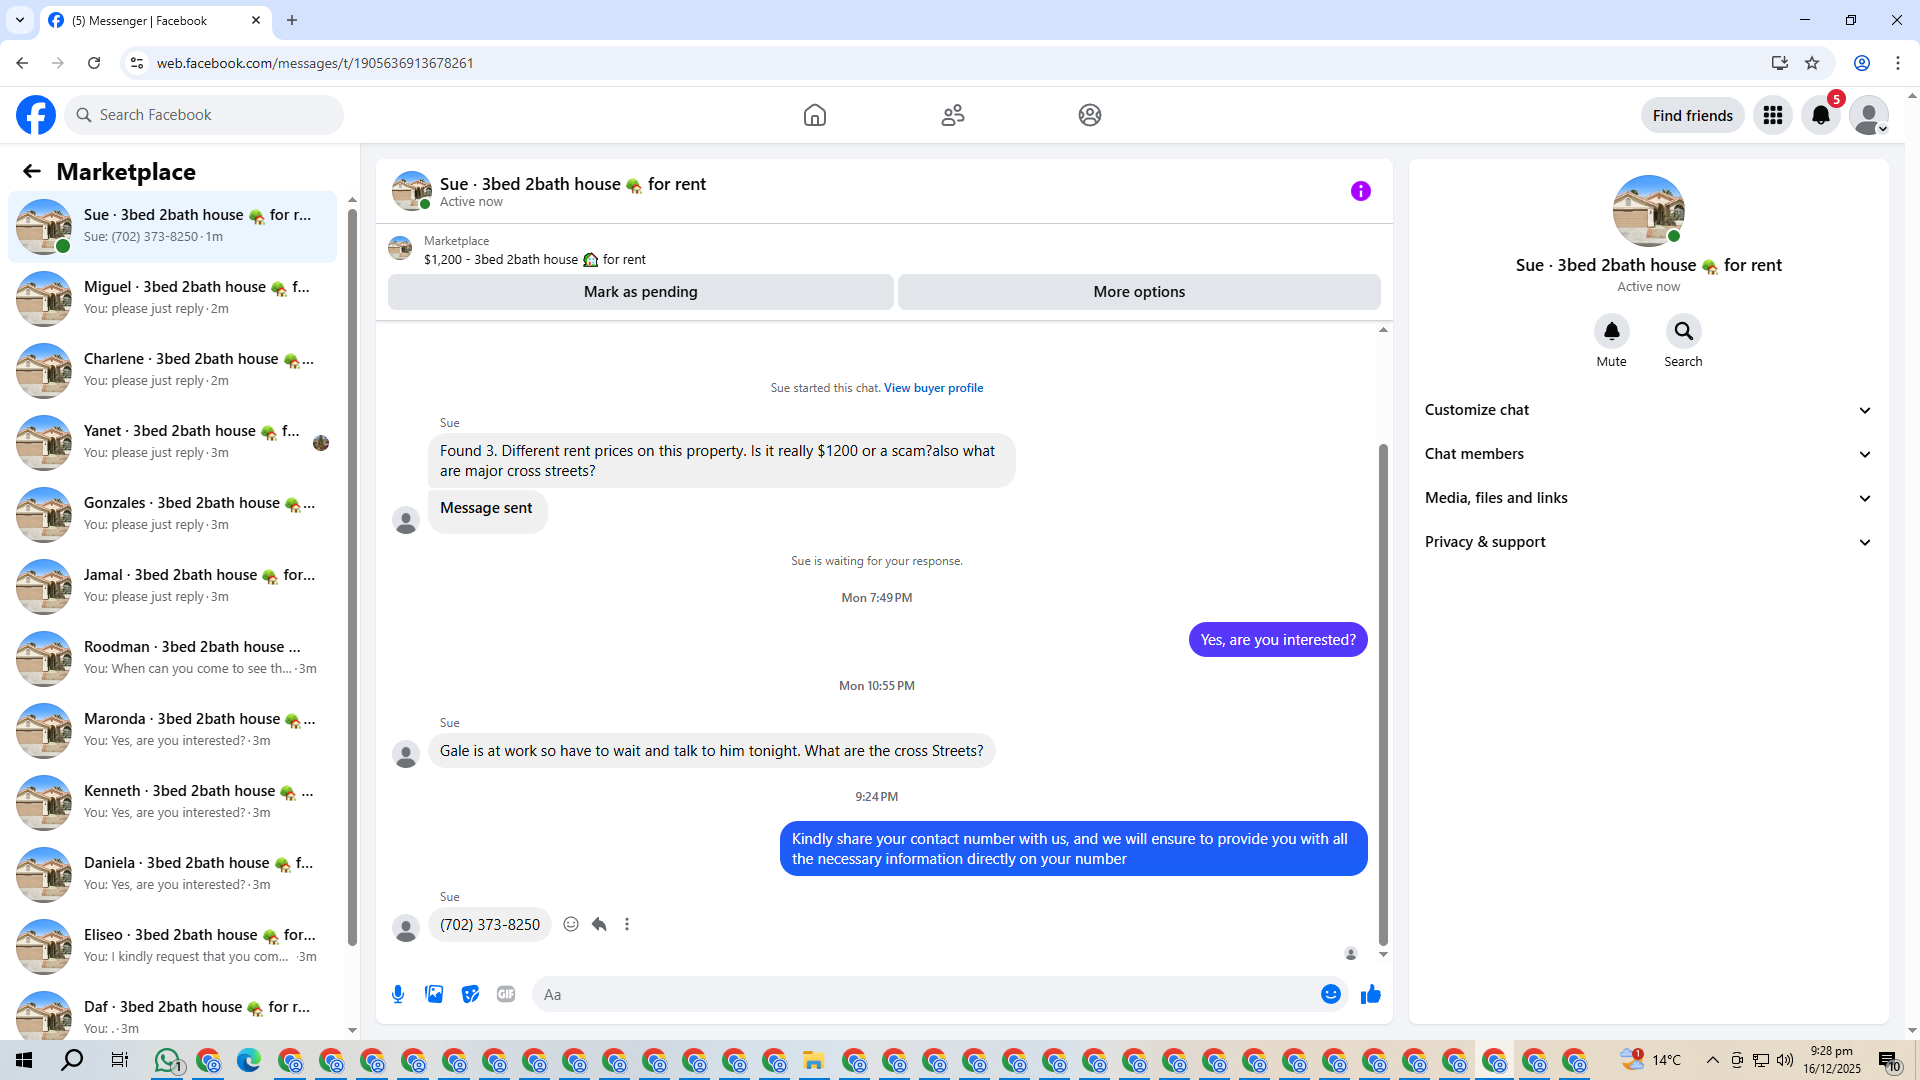
Task: Open Charlene's conversation
Action: tap(173, 370)
